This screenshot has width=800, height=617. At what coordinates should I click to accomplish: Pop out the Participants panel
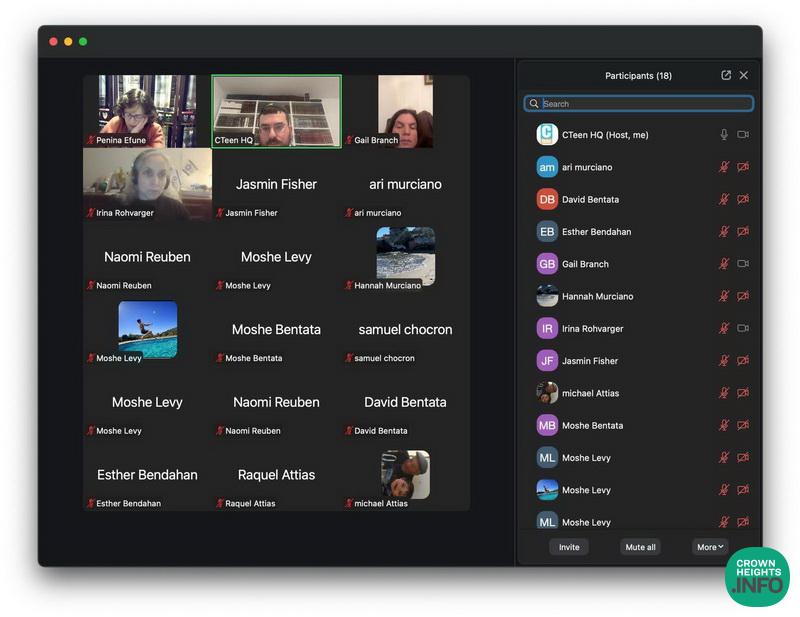(726, 76)
